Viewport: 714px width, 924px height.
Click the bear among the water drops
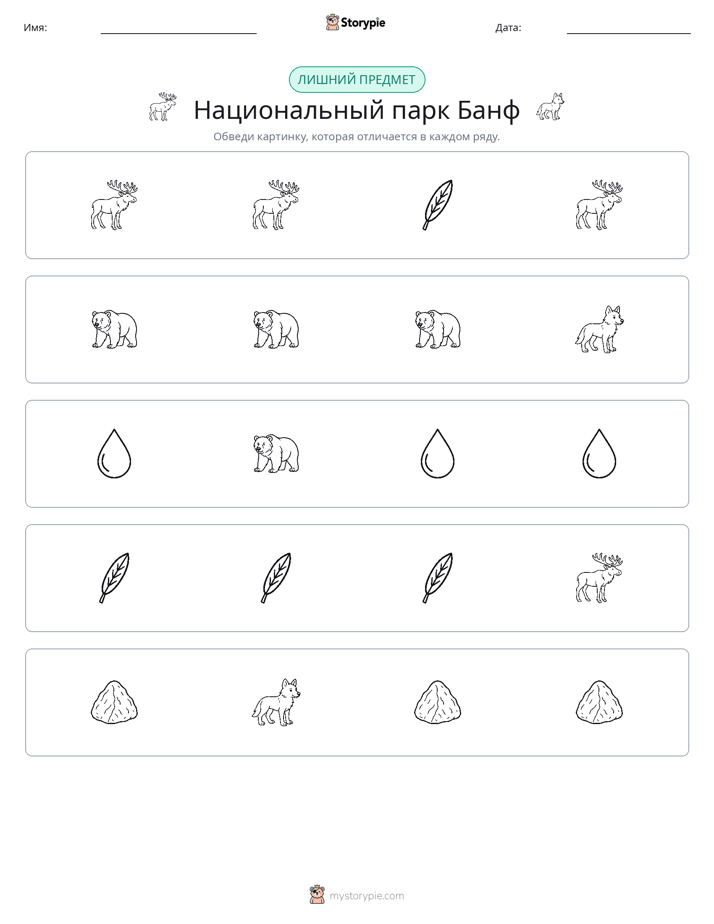276,453
